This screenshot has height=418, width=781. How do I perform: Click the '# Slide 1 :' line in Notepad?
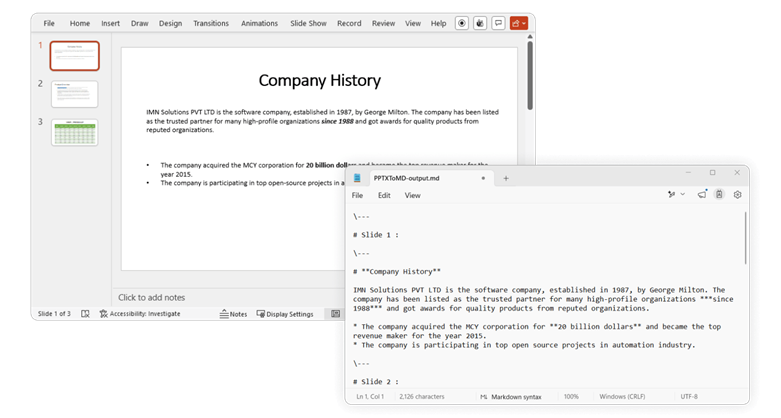(376, 235)
